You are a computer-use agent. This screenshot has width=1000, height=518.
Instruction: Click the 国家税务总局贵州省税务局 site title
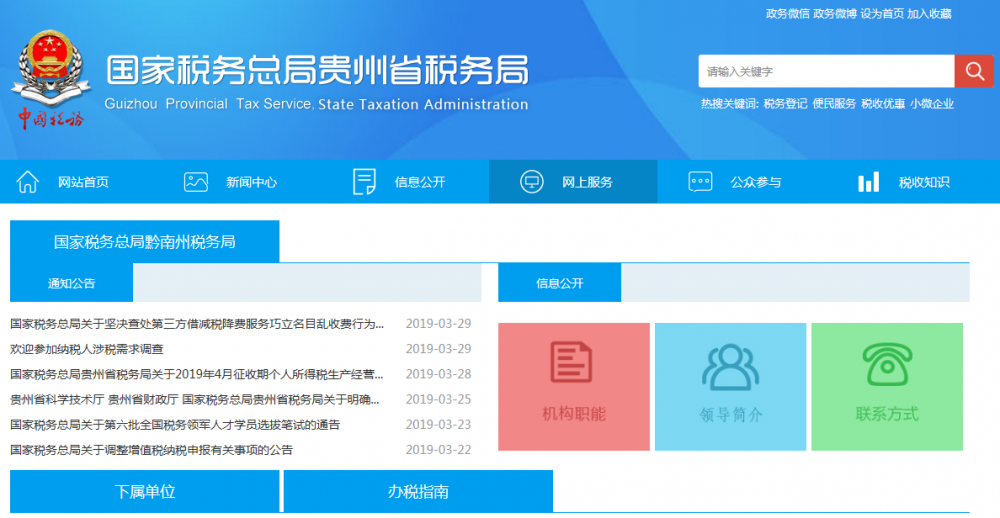pyautogui.click(x=317, y=70)
